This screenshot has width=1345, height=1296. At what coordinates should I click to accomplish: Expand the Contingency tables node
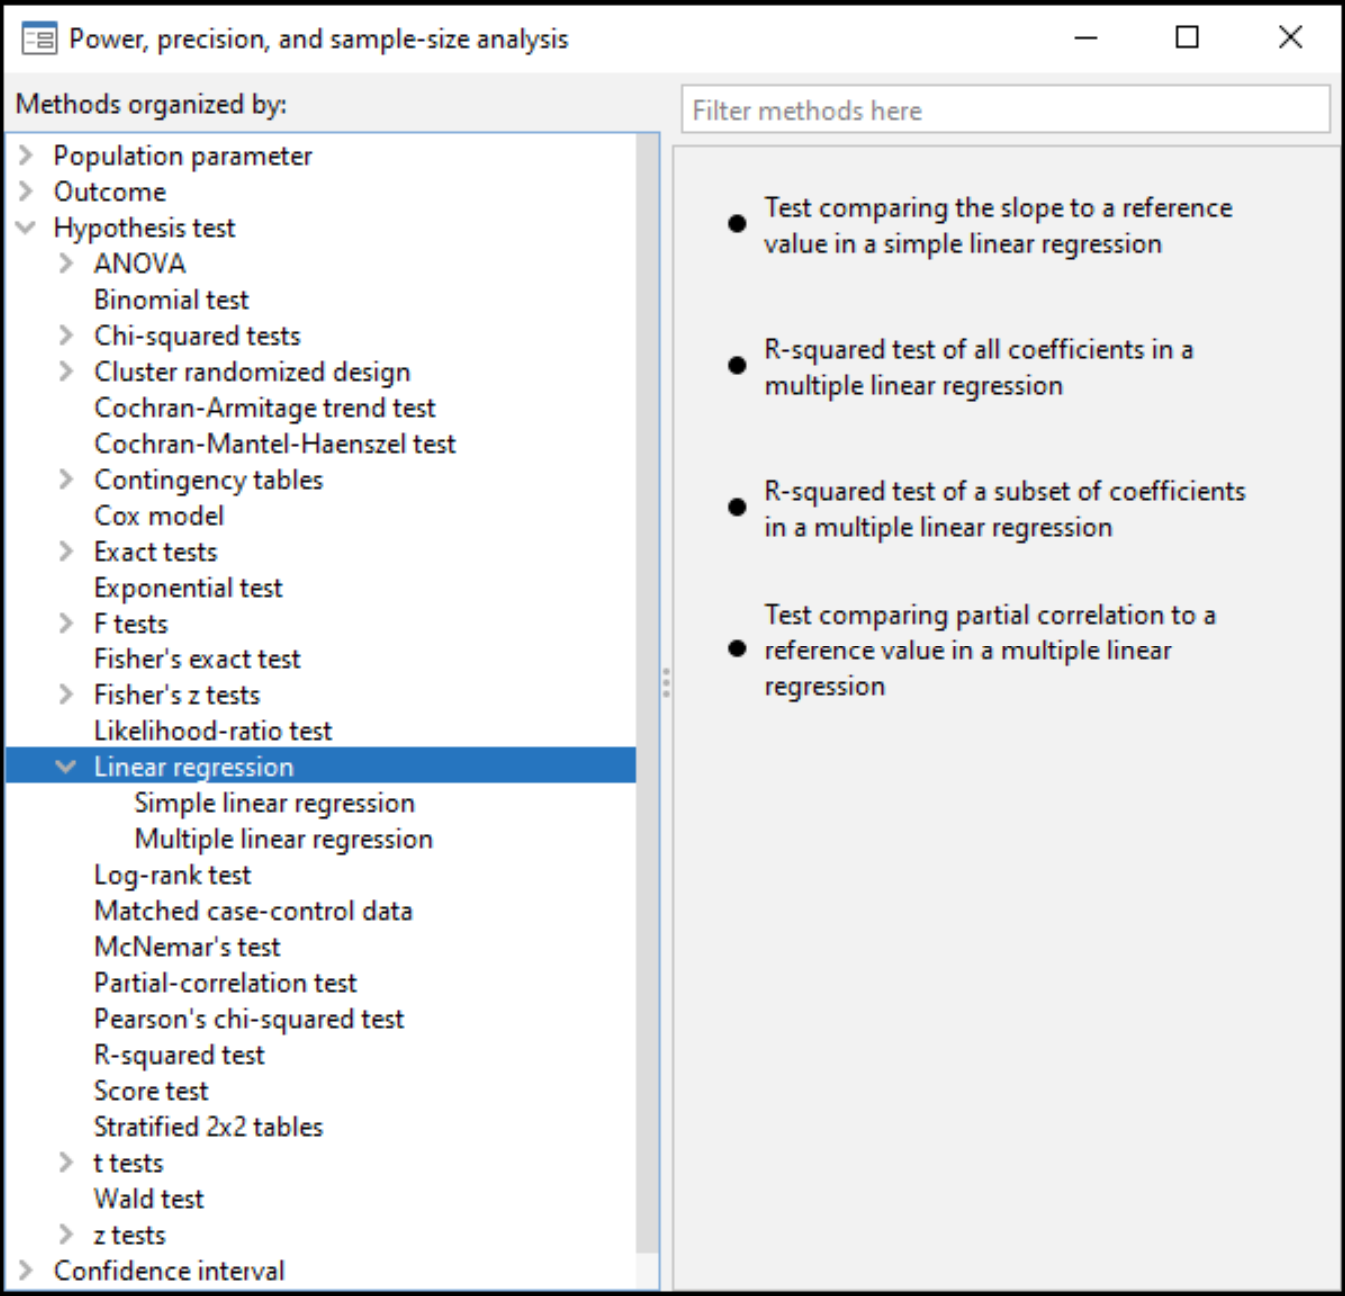click(x=66, y=479)
